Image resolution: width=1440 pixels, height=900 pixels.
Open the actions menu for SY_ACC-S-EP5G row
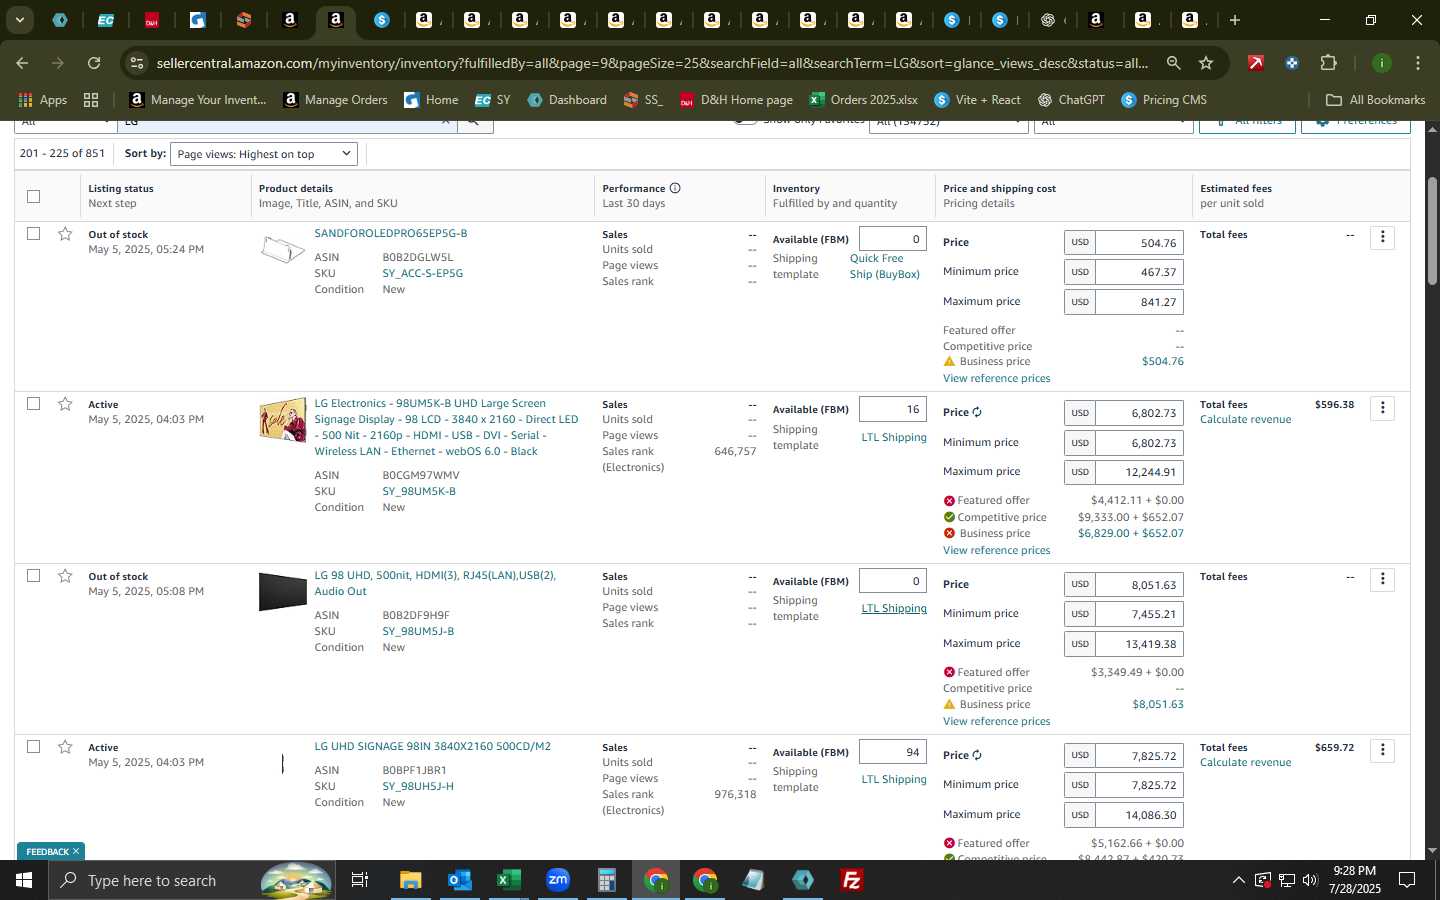tap(1382, 237)
